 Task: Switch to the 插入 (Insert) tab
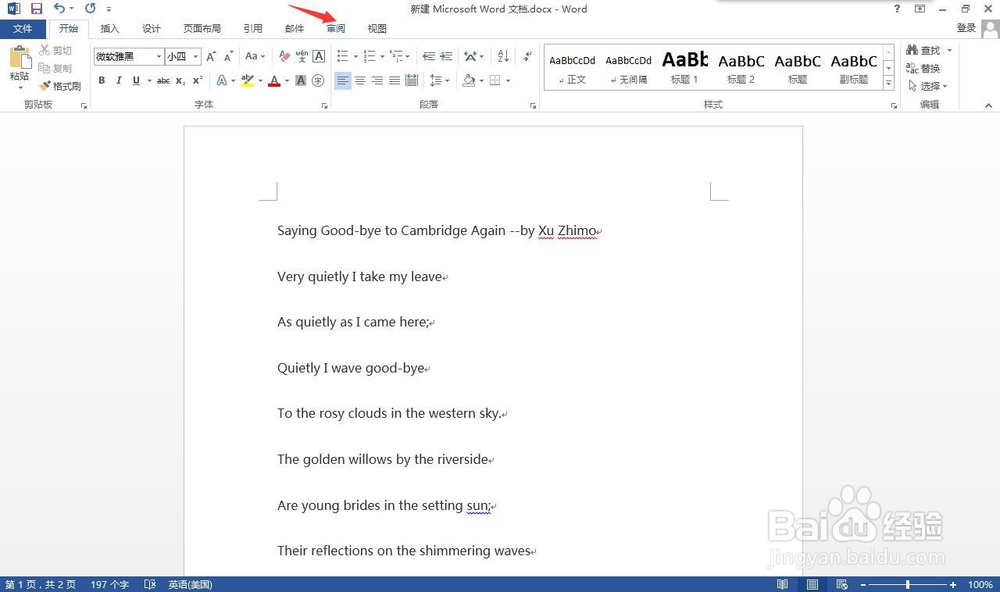110,29
